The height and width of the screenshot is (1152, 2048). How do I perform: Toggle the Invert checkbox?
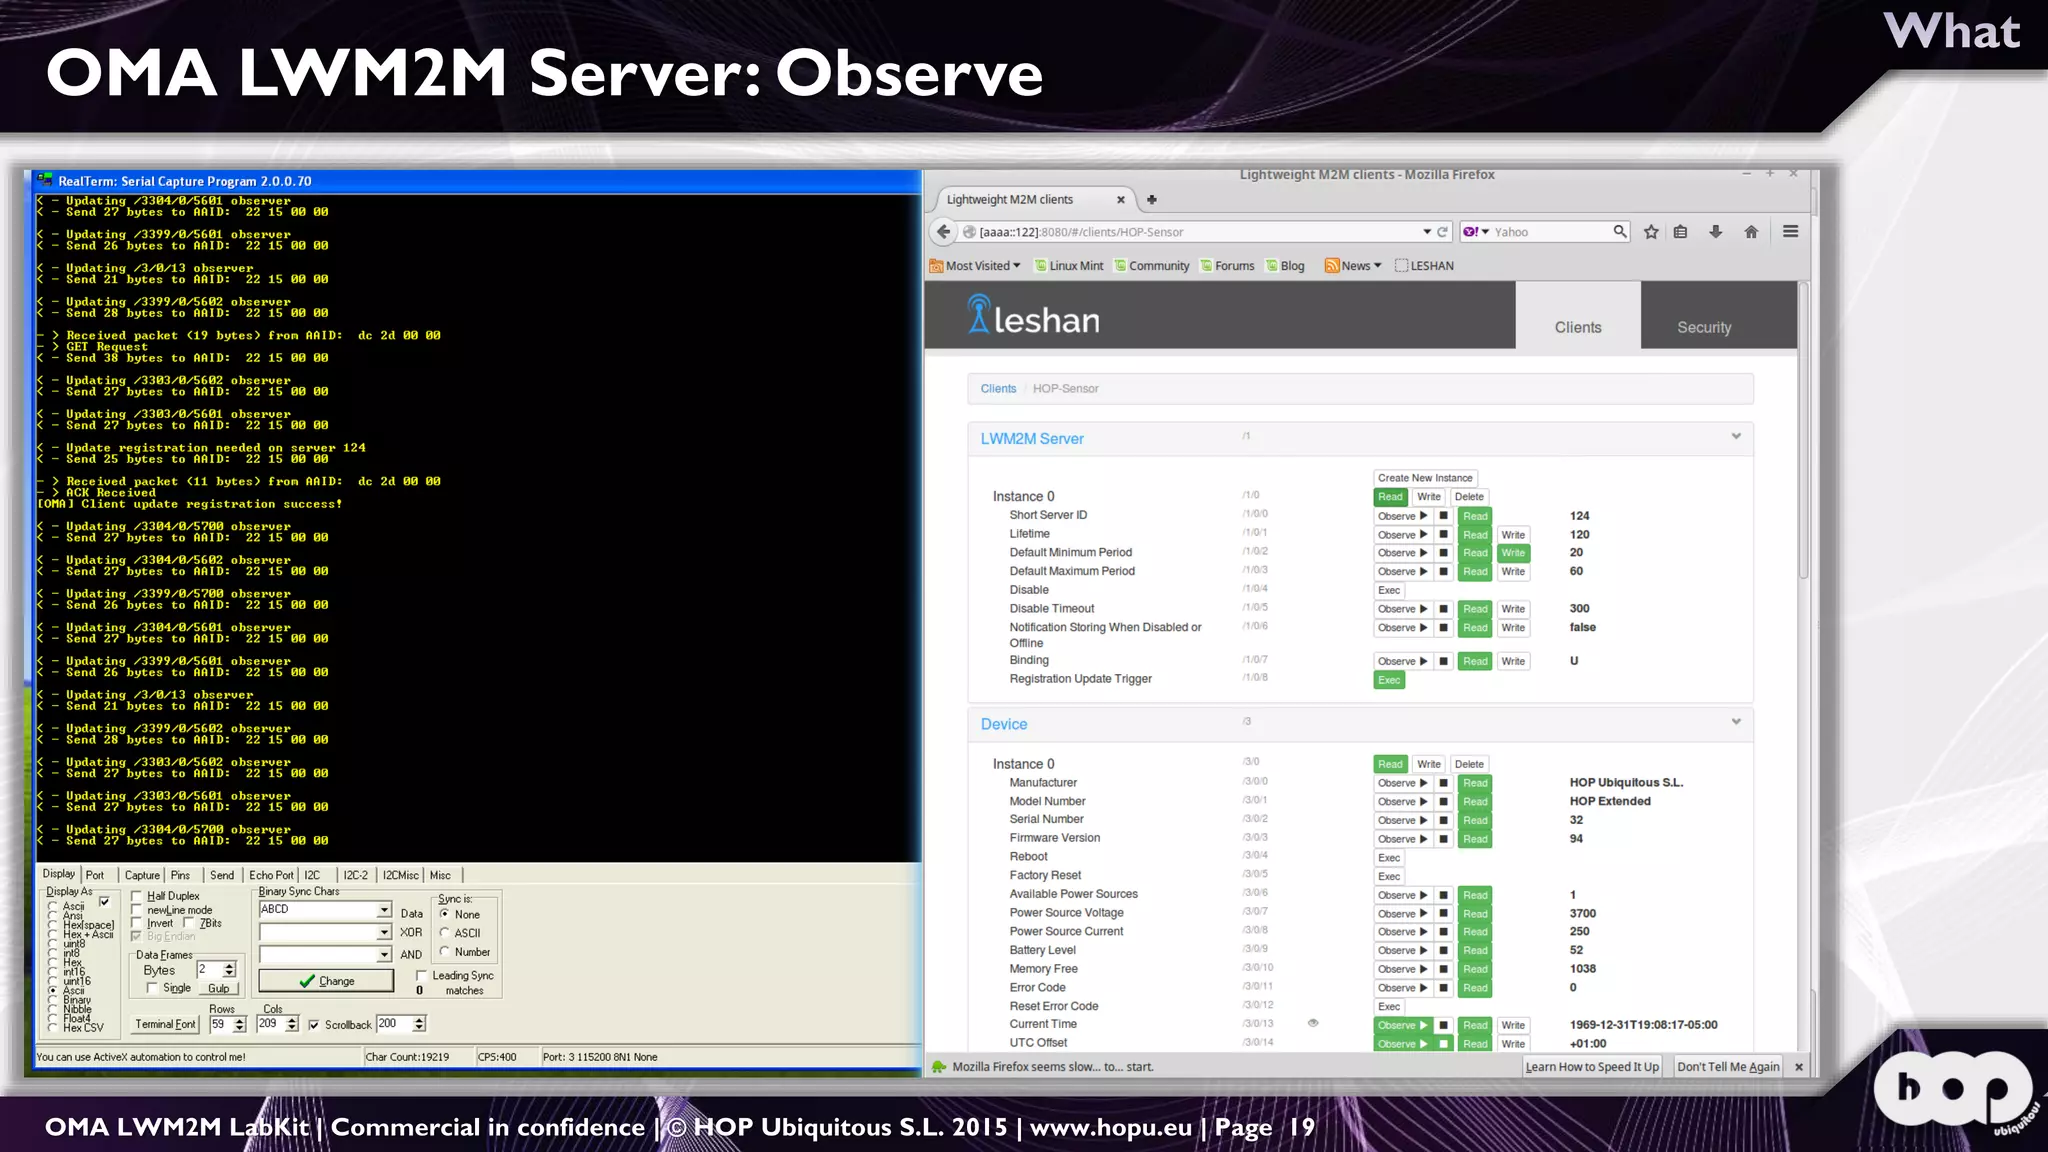click(137, 923)
